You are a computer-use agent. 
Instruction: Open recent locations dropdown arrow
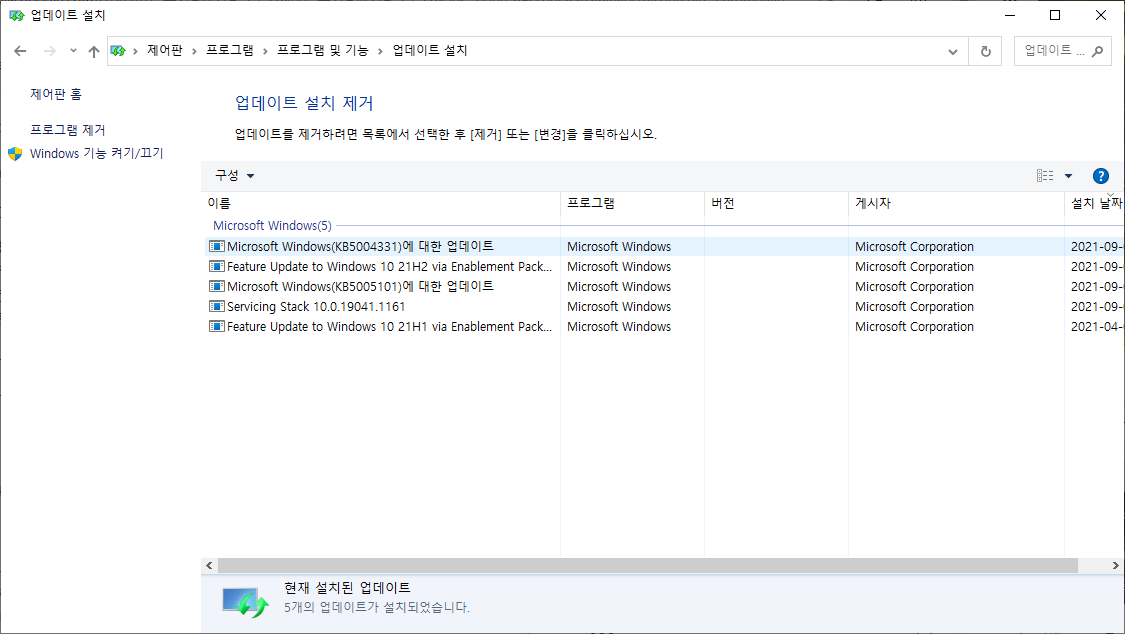point(73,51)
